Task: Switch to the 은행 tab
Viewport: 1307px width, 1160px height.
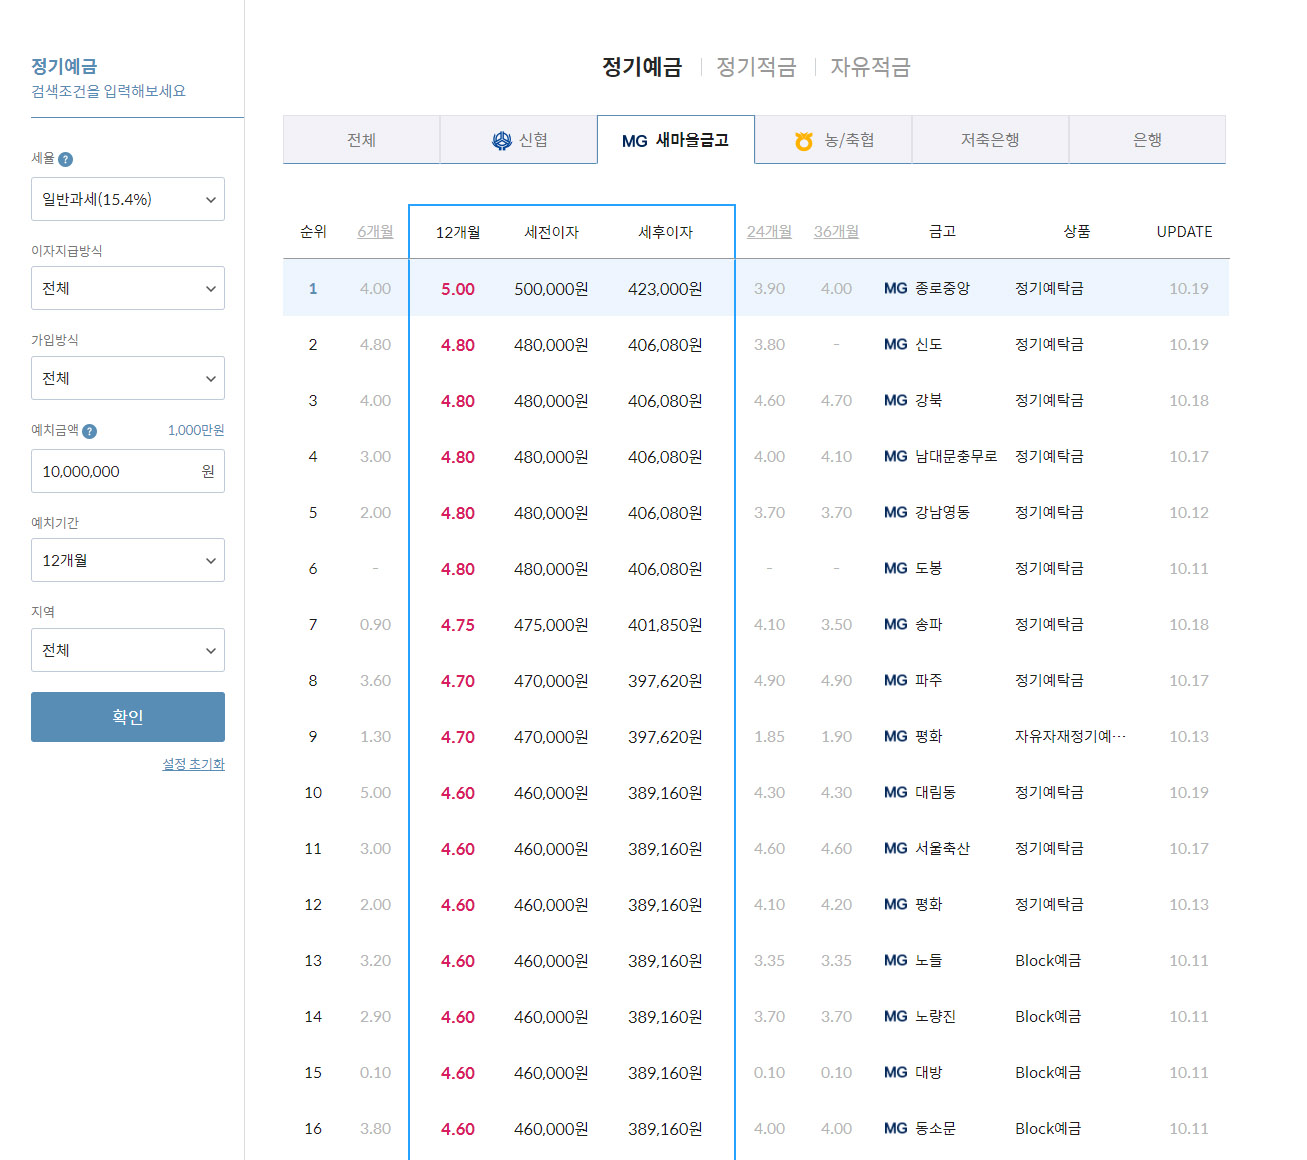Action: (1146, 140)
